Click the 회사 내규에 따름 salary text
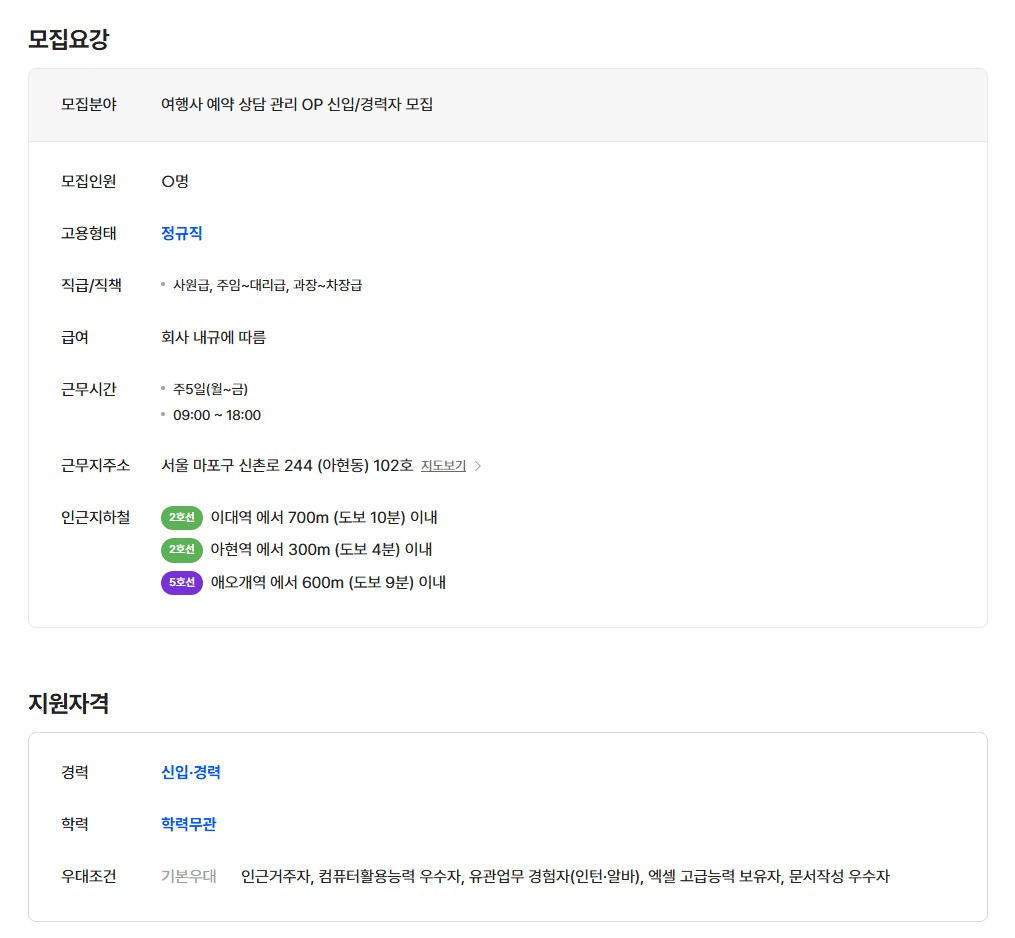1015x938 pixels. [x=213, y=337]
